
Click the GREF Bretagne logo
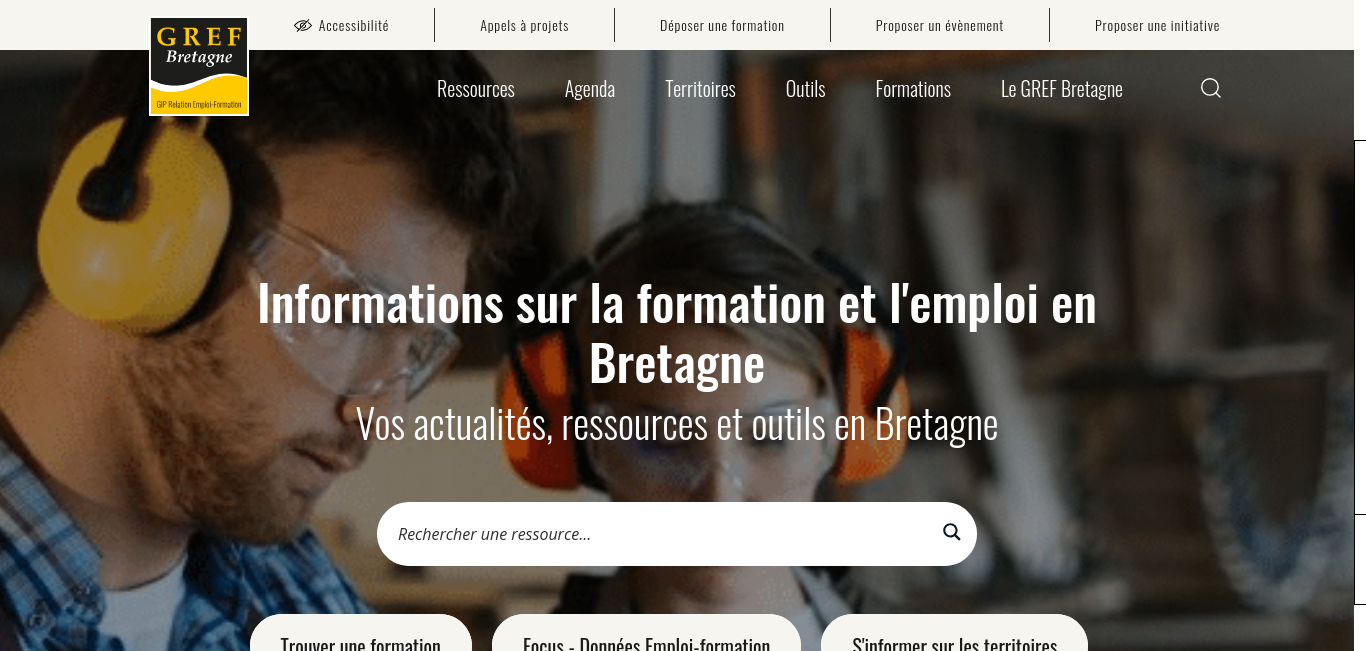[199, 67]
